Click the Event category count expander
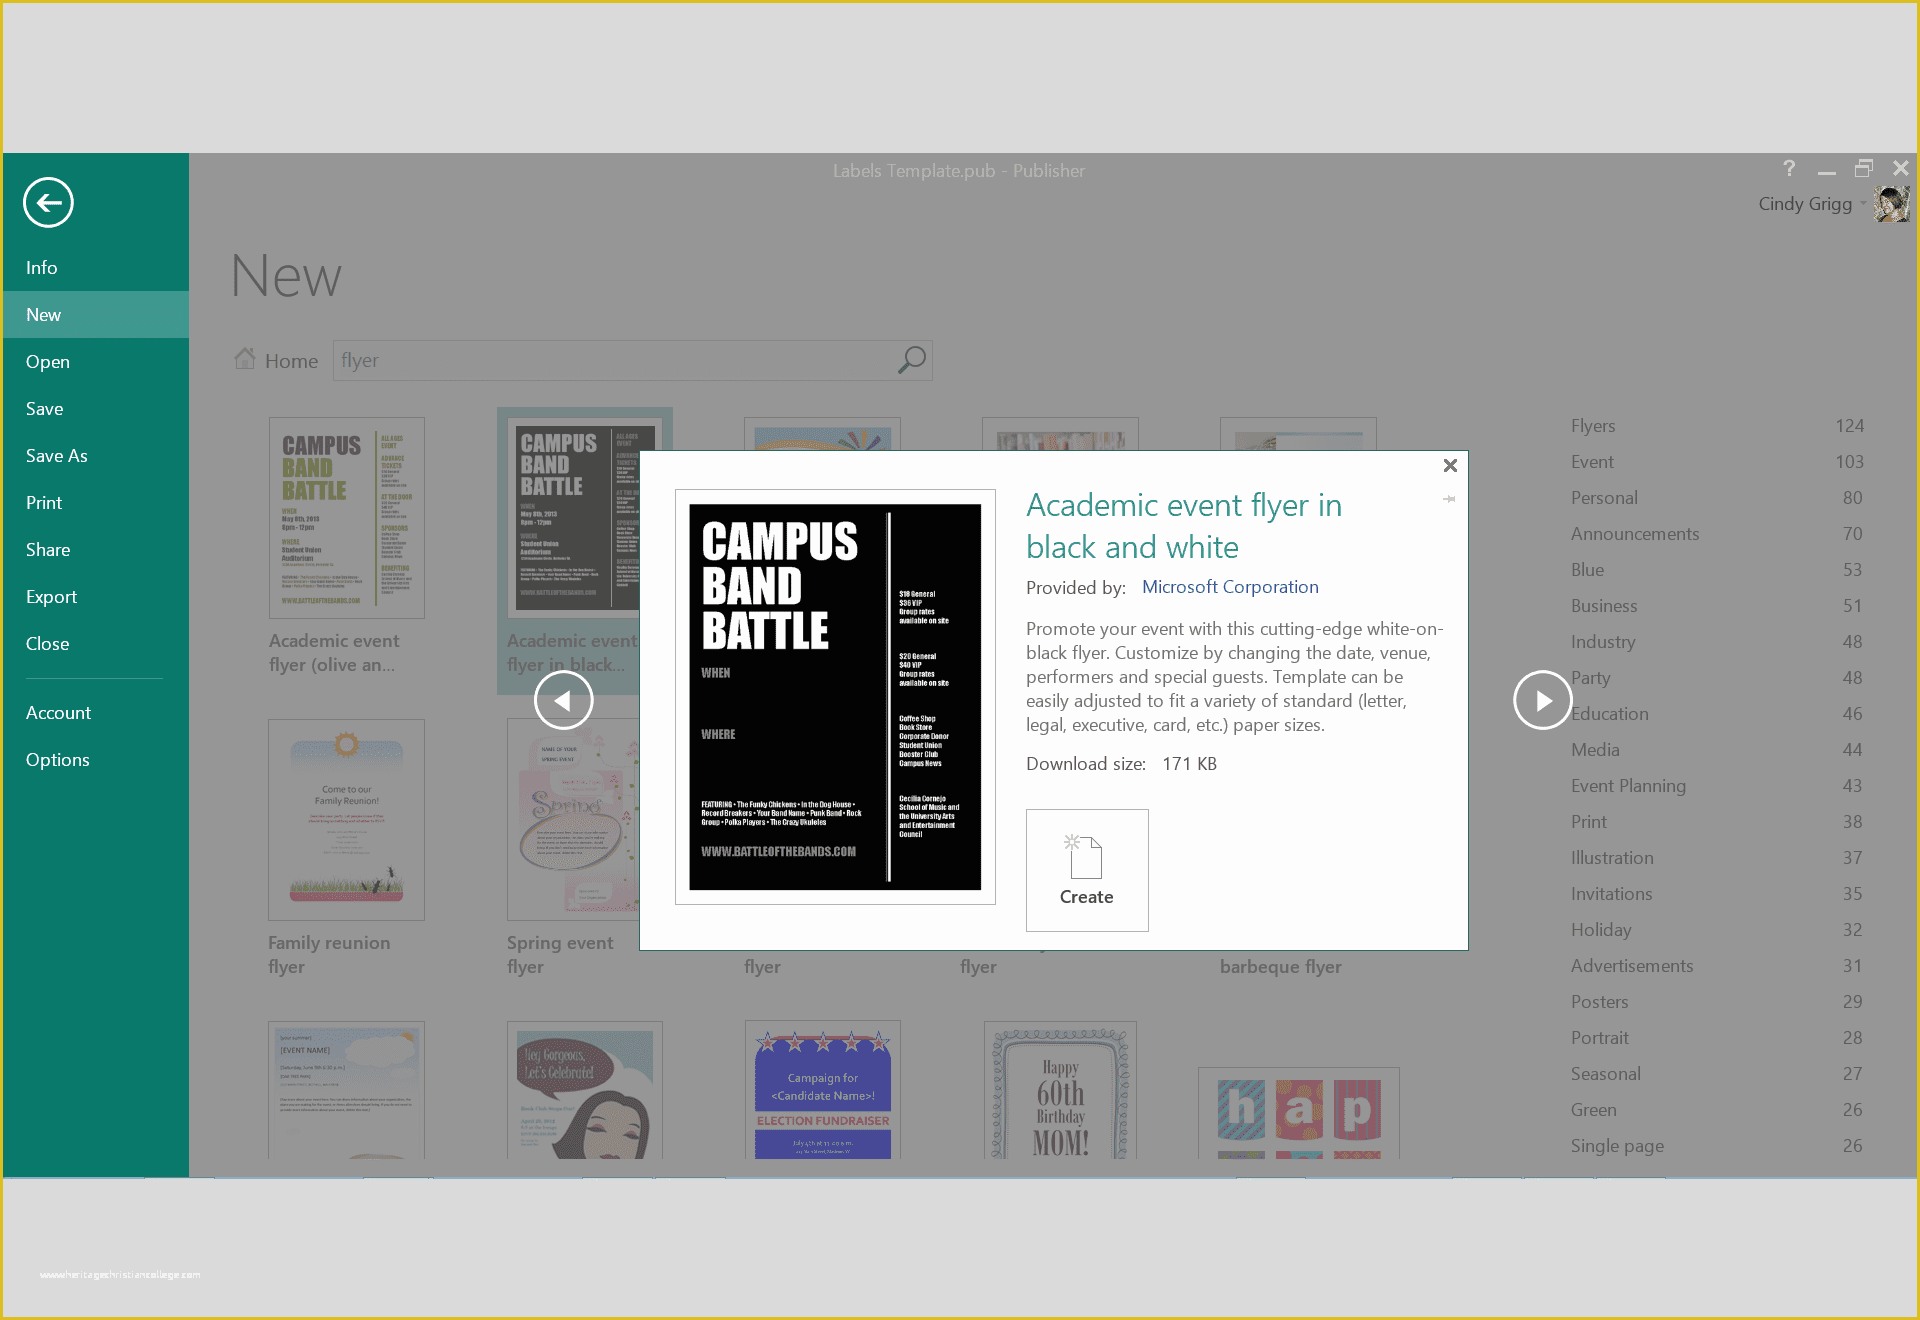Viewport: 1920px width, 1320px height. coord(1851,461)
